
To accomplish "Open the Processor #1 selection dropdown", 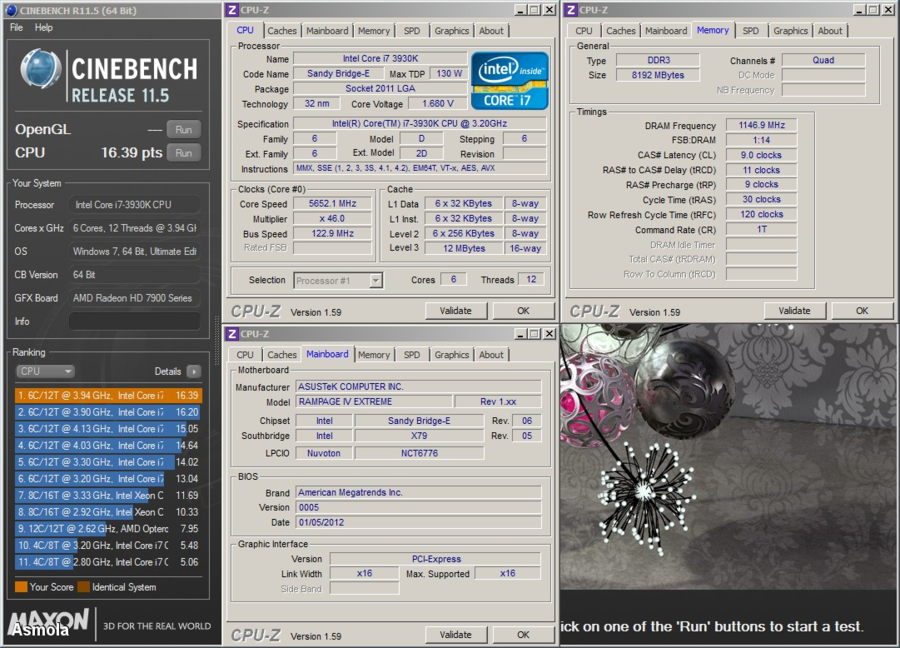I will pyautogui.click(x=338, y=280).
